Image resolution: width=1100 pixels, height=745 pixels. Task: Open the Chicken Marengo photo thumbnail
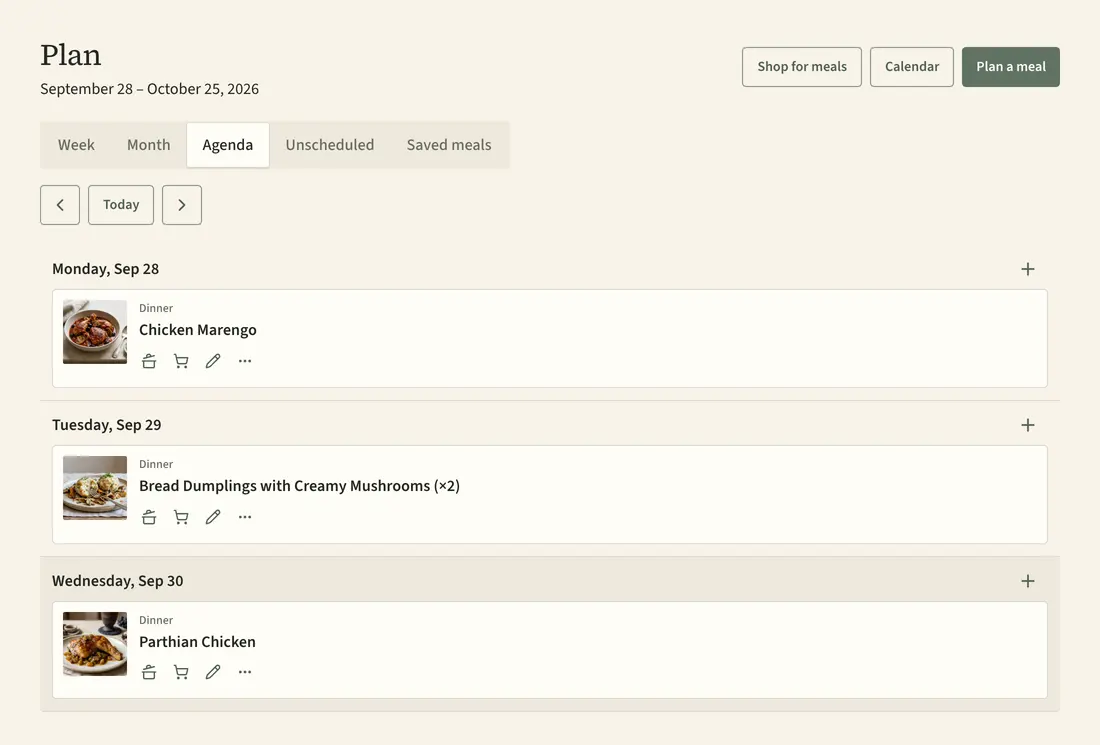pyautogui.click(x=95, y=332)
